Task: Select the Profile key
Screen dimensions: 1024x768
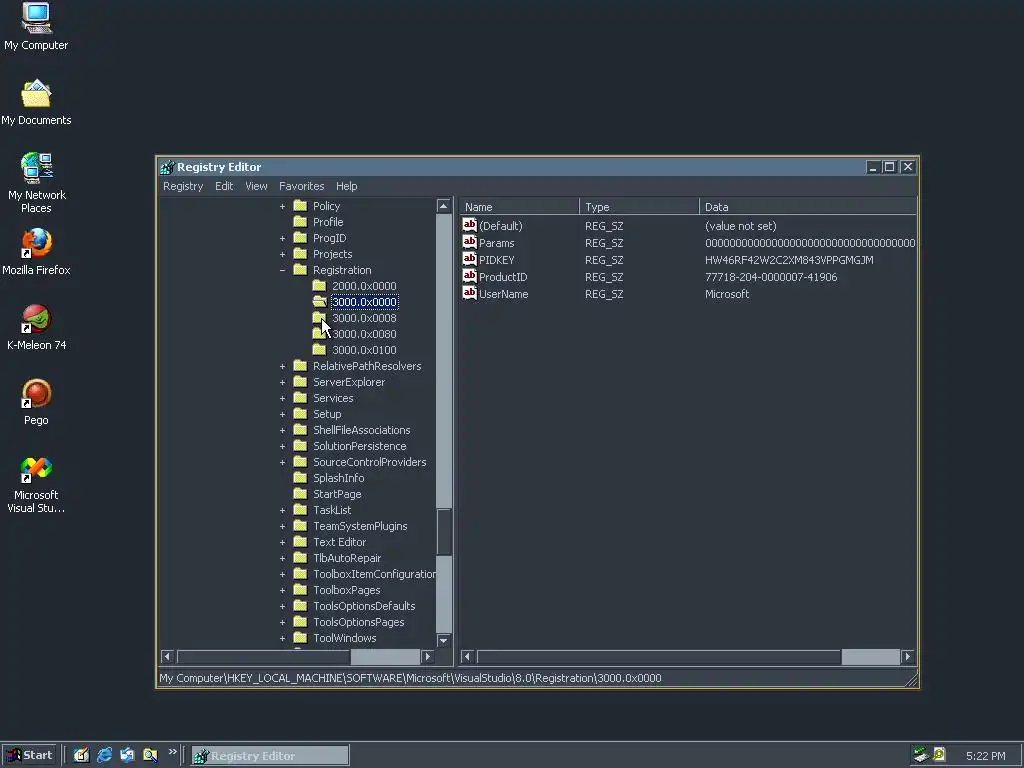Action: point(328,222)
